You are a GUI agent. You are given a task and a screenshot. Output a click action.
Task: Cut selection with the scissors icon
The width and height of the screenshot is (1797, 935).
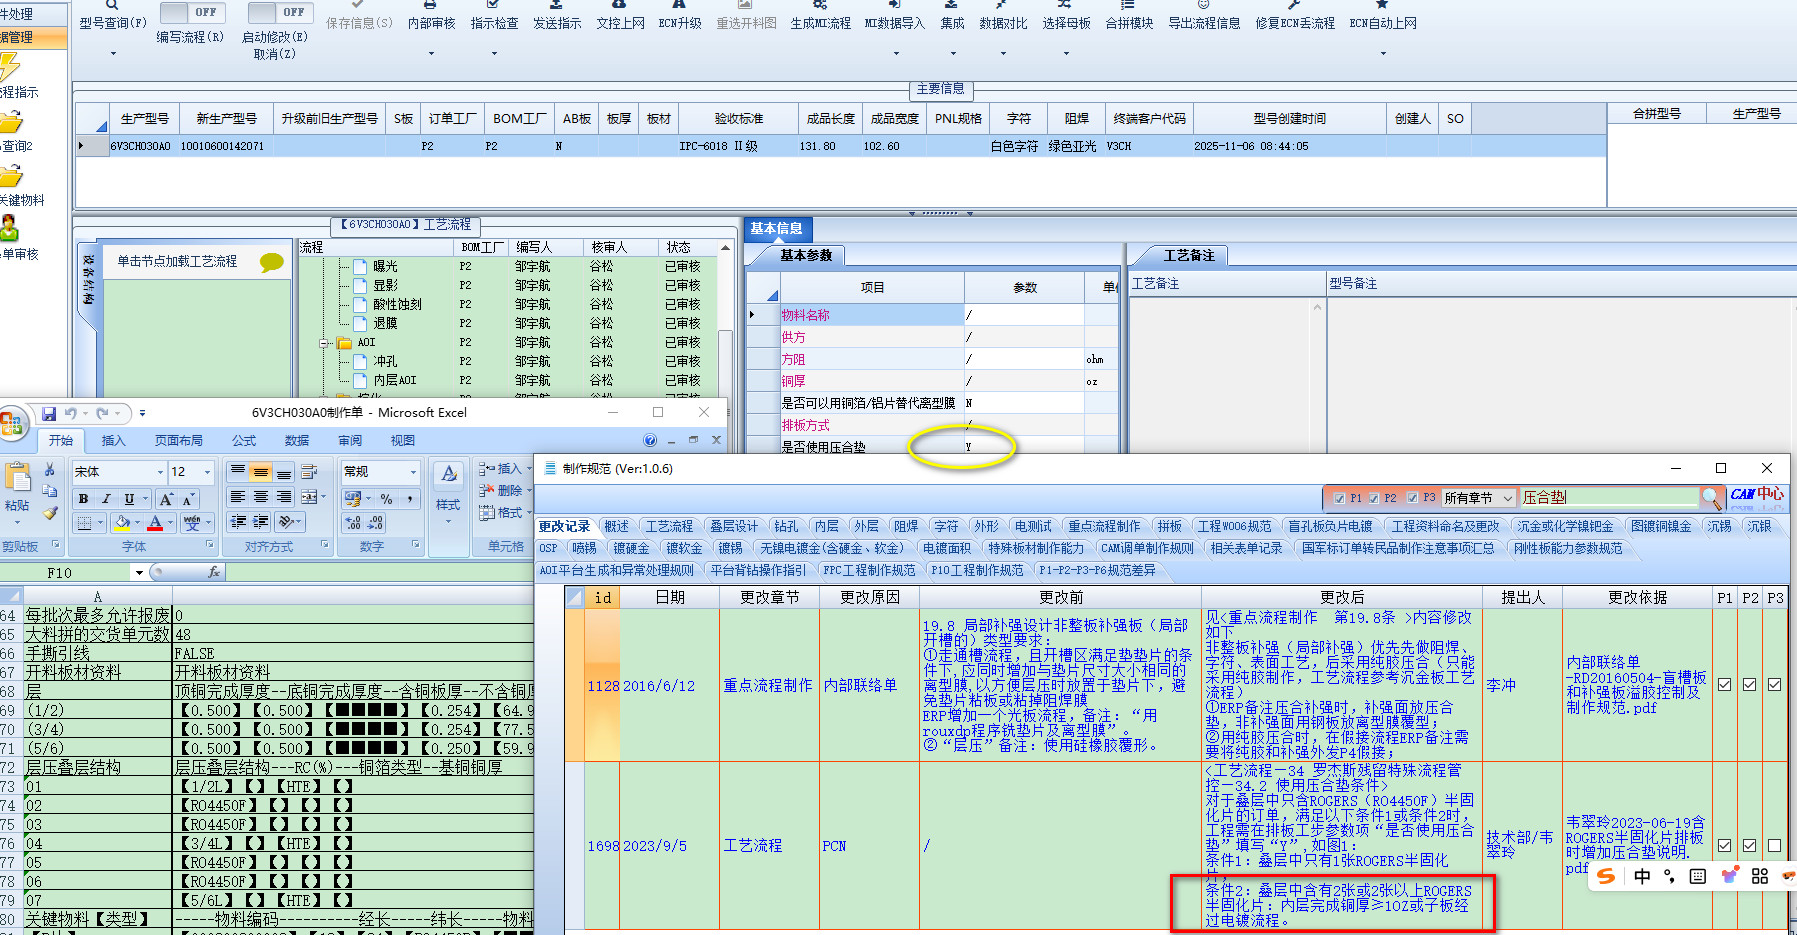(x=50, y=470)
